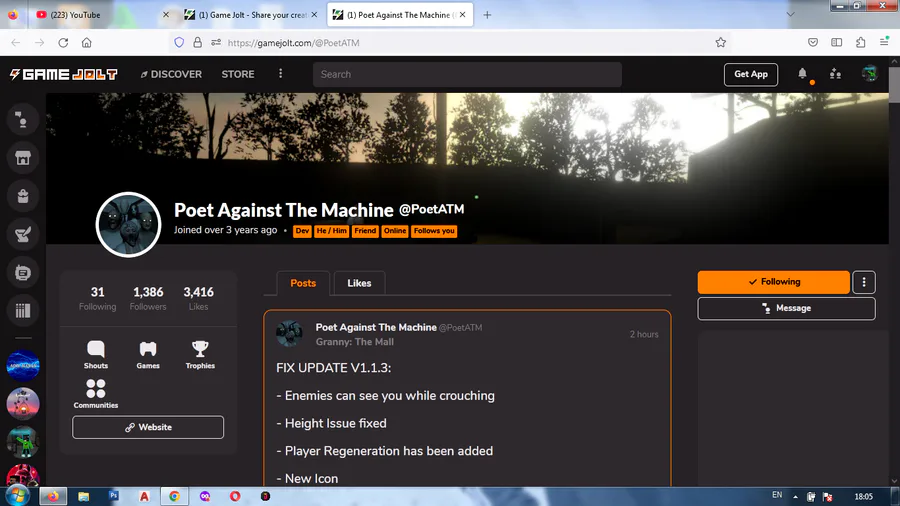Open the user's Website link
900x506 pixels.
[x=148, y=427]
